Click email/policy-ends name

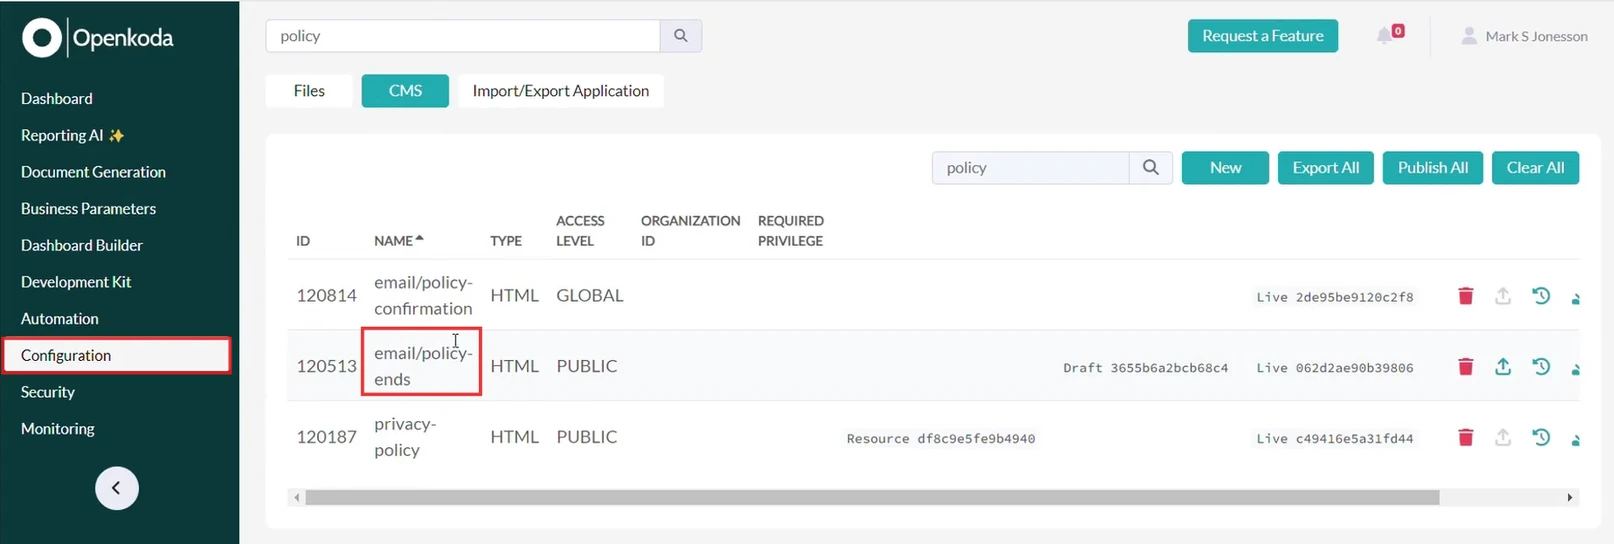point(423,367)
